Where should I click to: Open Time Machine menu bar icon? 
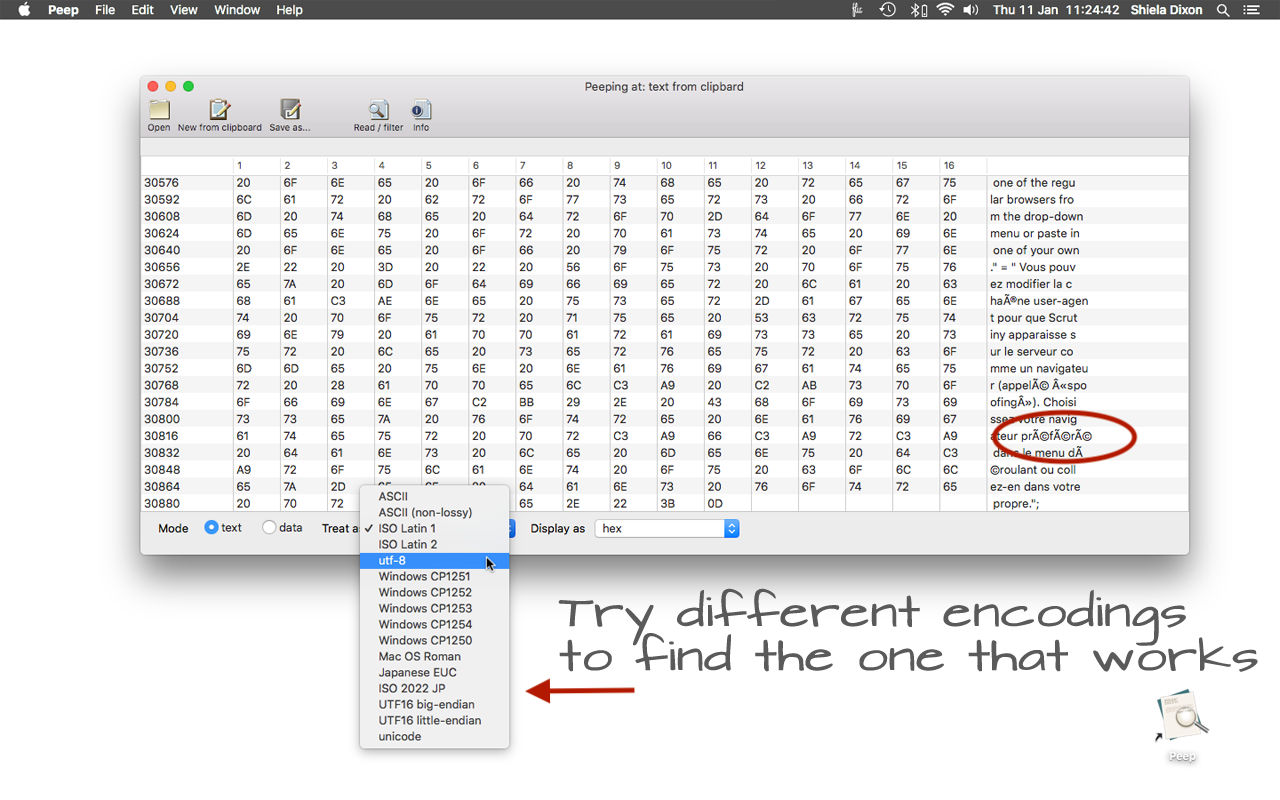click(x=888, y=10)
